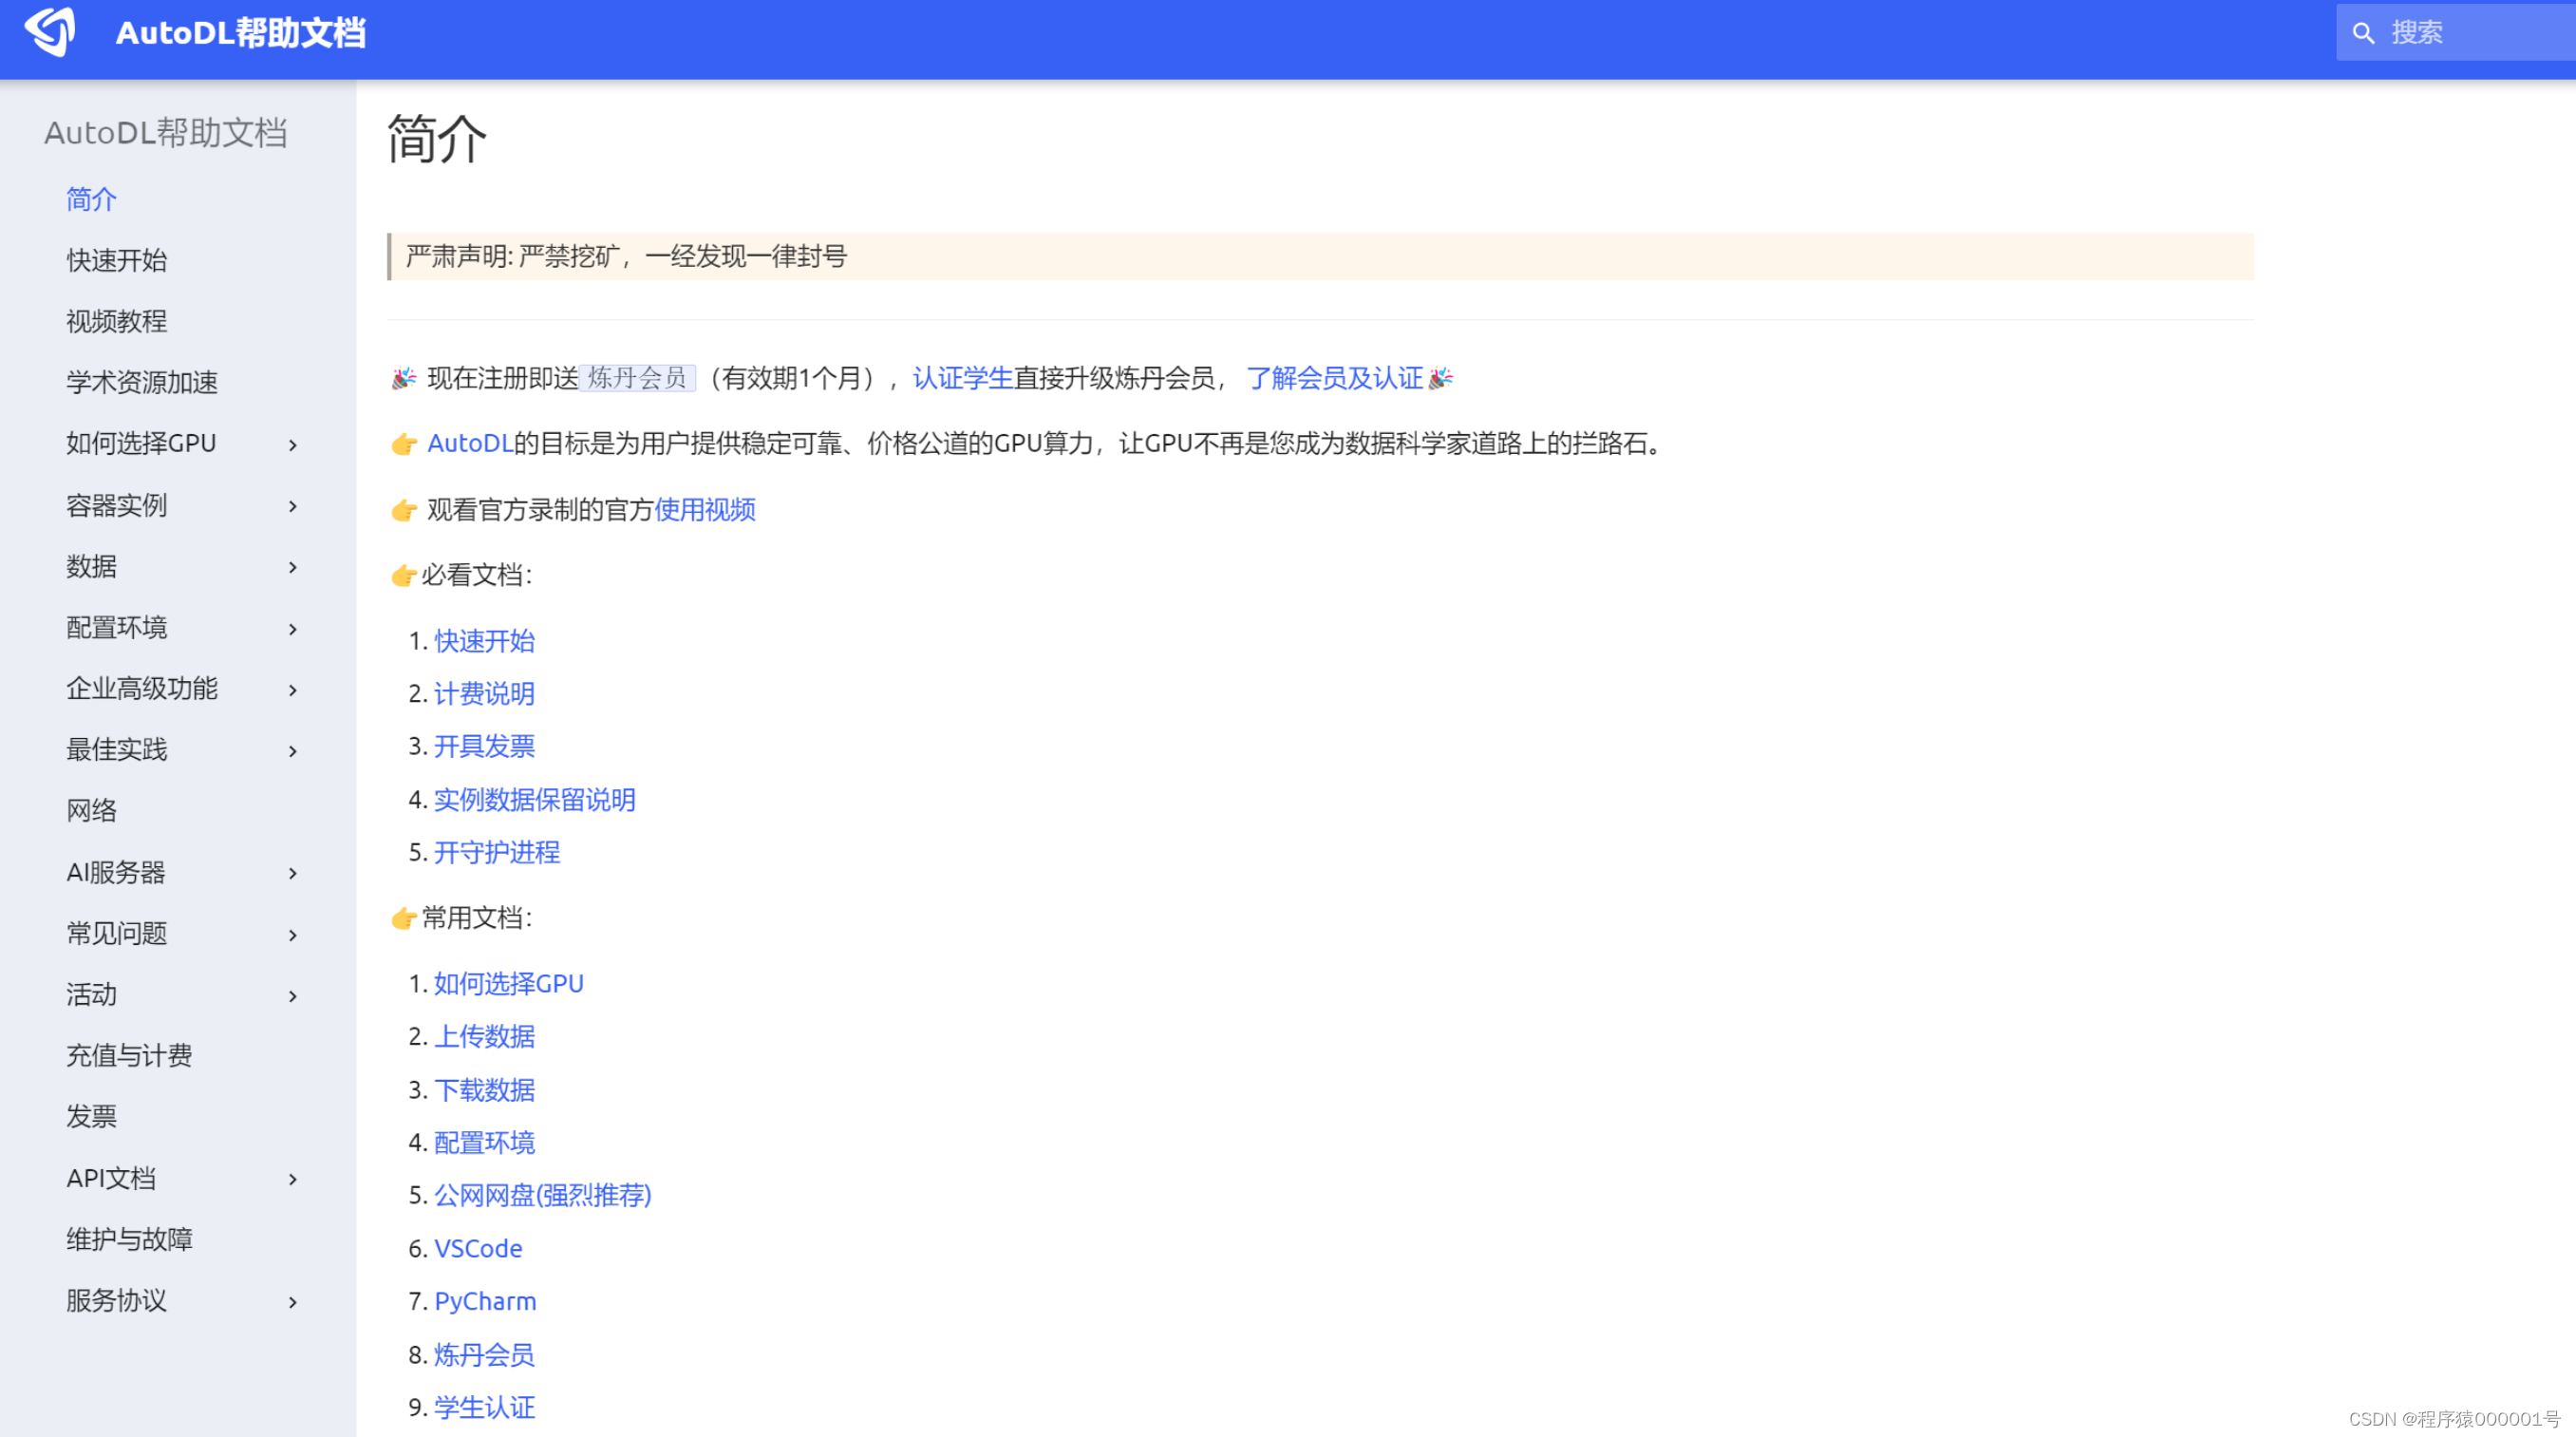
Task: Expand the API文档 sidebar chevron
Action: pos(293,1179)
